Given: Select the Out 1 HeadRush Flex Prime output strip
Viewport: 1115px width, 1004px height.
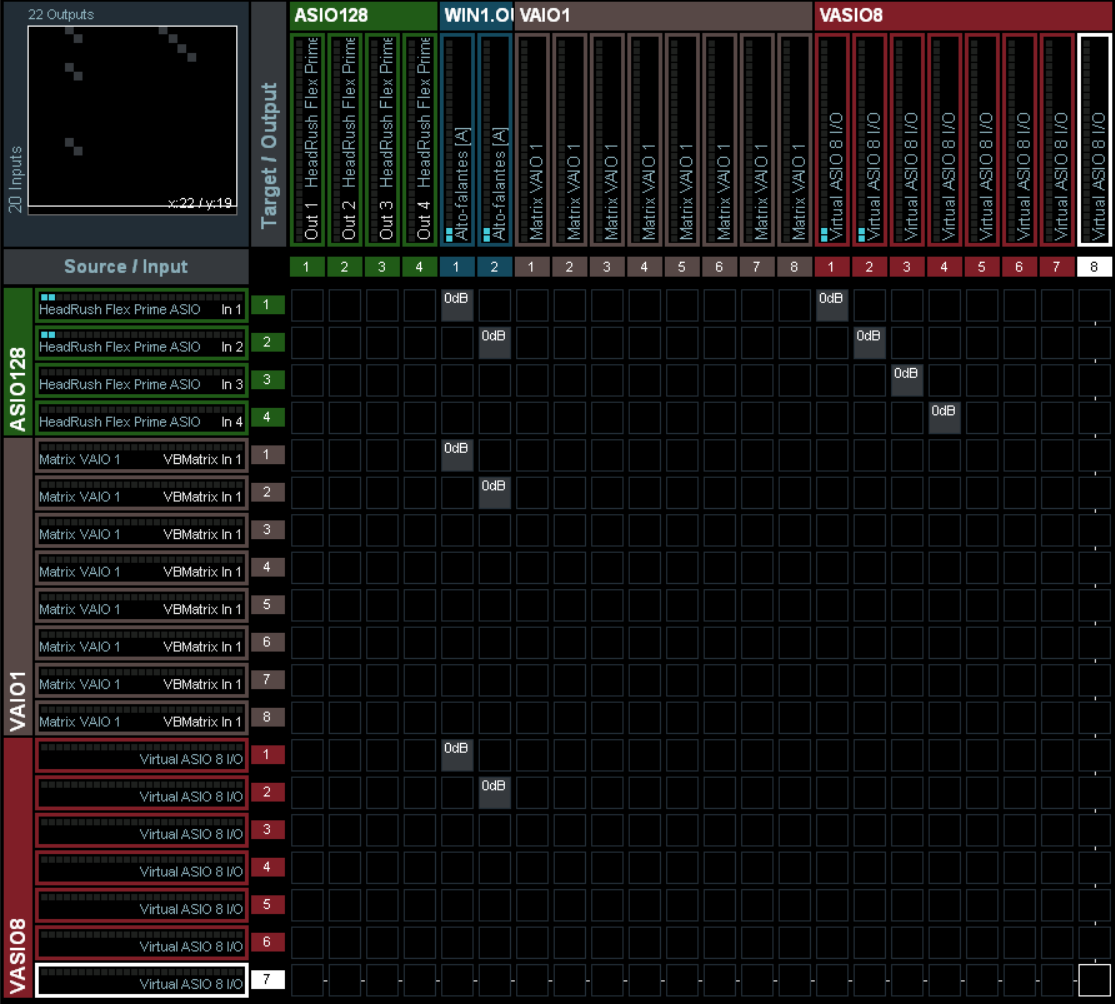Looking at the screenshot, I should point(308,139).
